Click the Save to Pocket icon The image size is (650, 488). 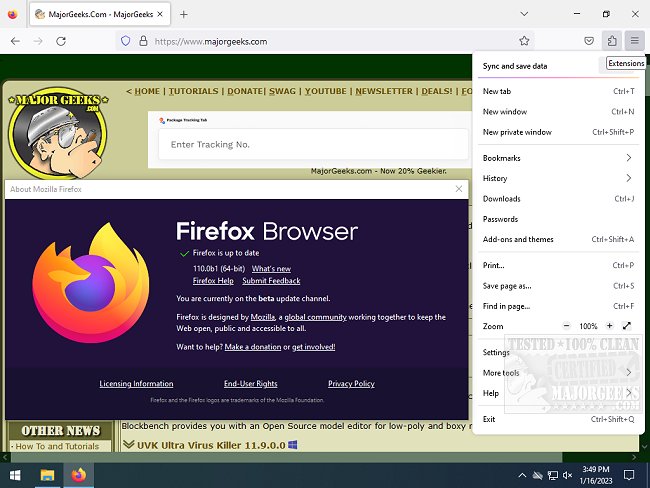589,41
